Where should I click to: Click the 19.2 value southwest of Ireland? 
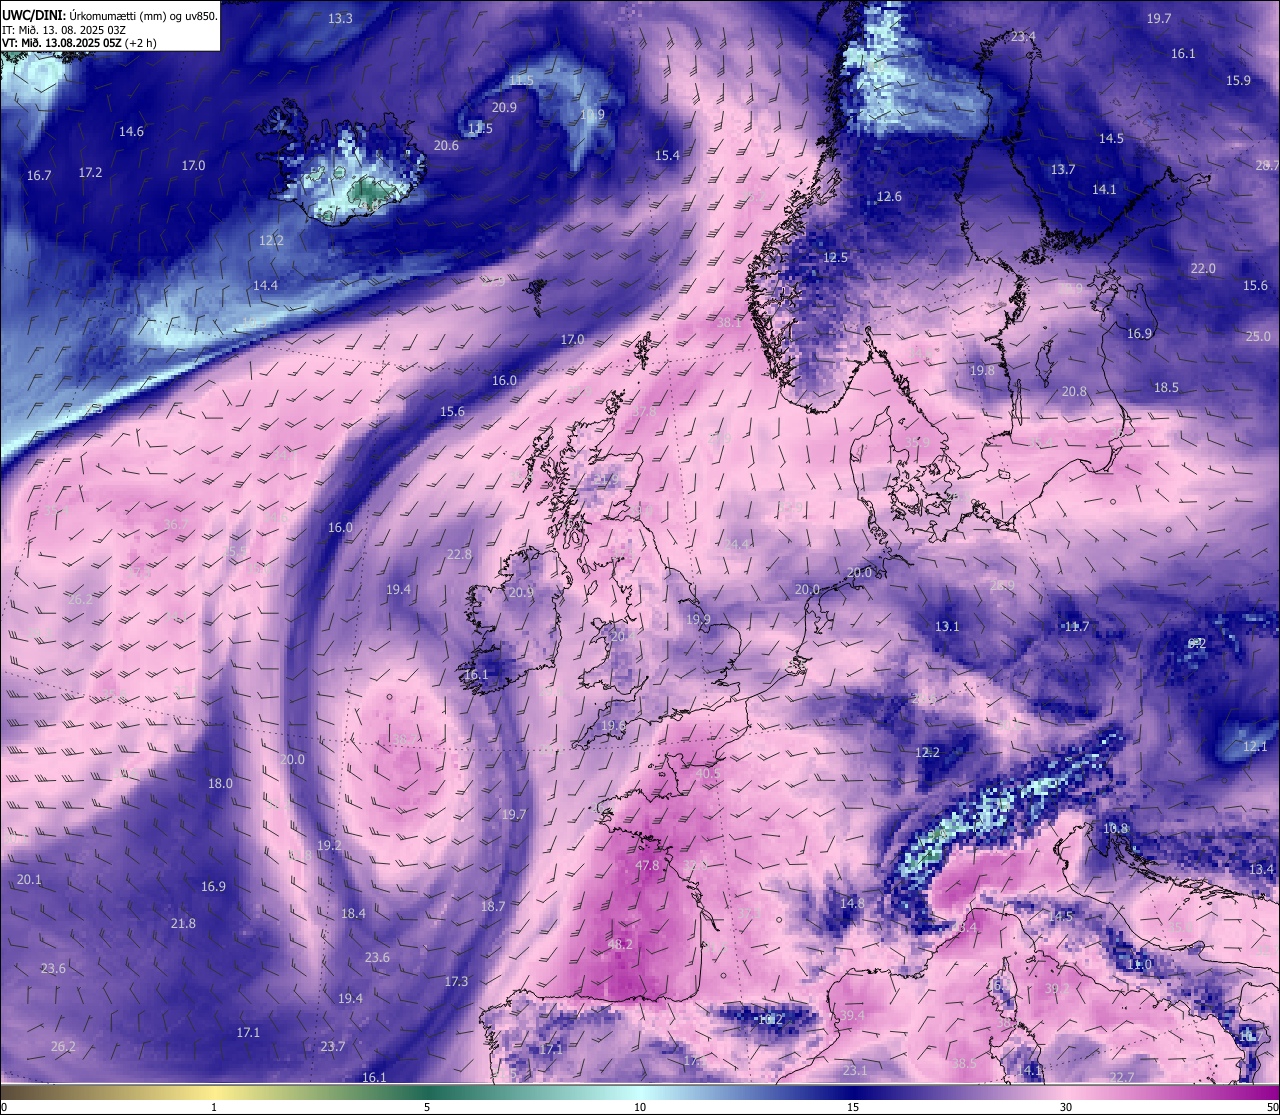329,846
